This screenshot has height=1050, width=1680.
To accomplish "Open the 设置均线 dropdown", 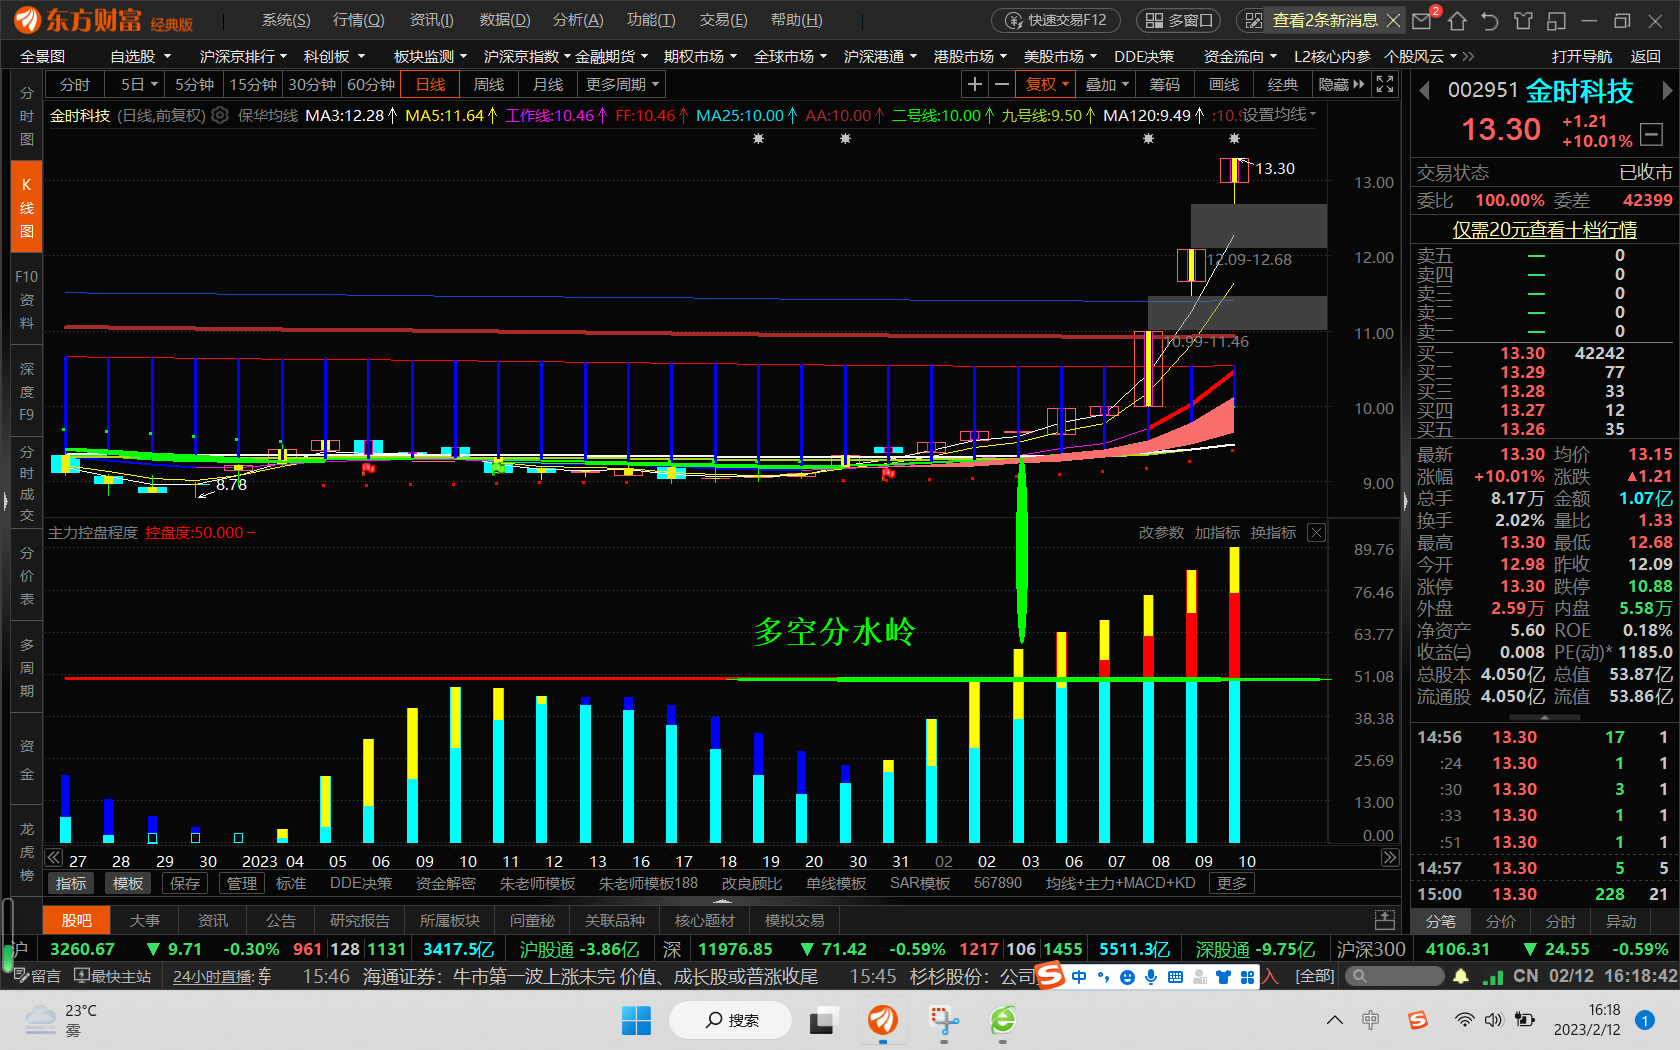I will pyautogui.click(x=1279, y=116).
